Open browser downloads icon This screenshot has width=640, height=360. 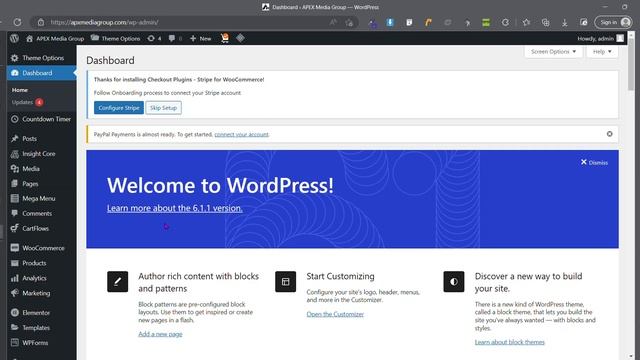[564, 23]
